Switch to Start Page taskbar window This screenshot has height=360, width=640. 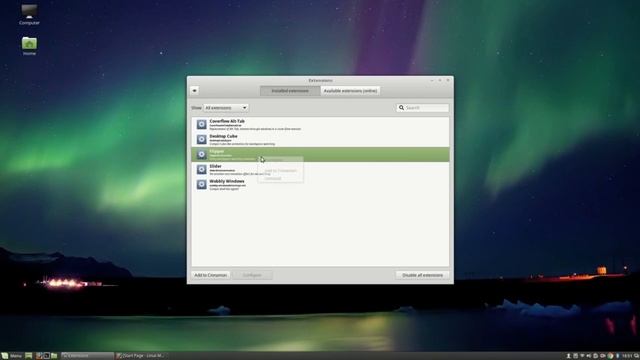(x=141, y=356)
